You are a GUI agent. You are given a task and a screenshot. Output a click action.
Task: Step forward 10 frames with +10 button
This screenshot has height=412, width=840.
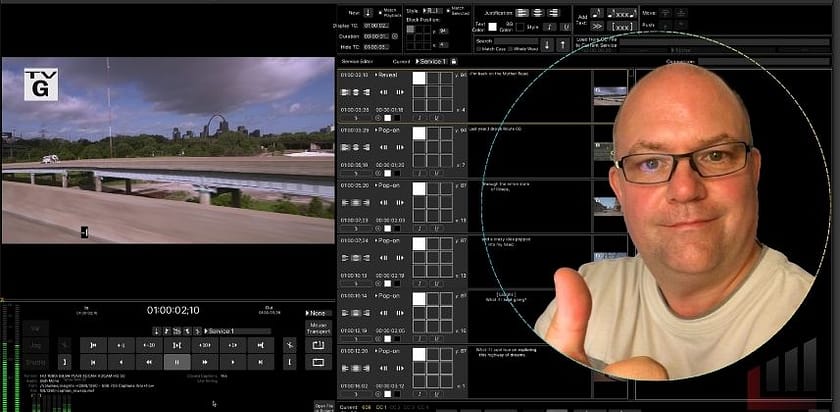click(x=205, y=345)
